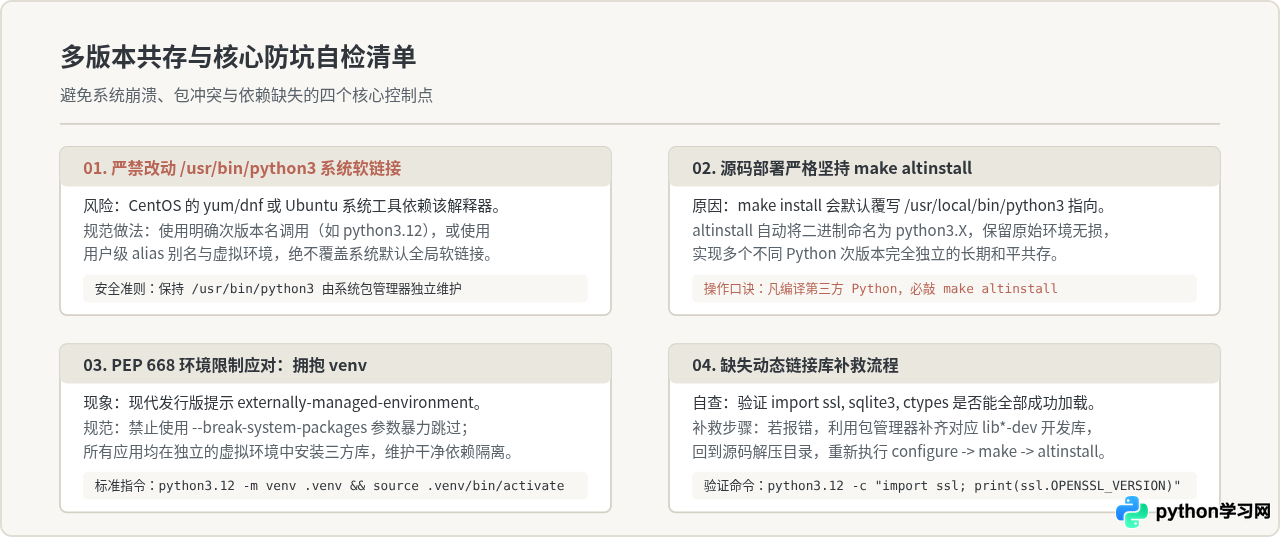The width and height of the screenshot is (1280, 538).
Task: Click the title 多版本共存与核心防坑自检清单
Action: click(x=238, y=57)
